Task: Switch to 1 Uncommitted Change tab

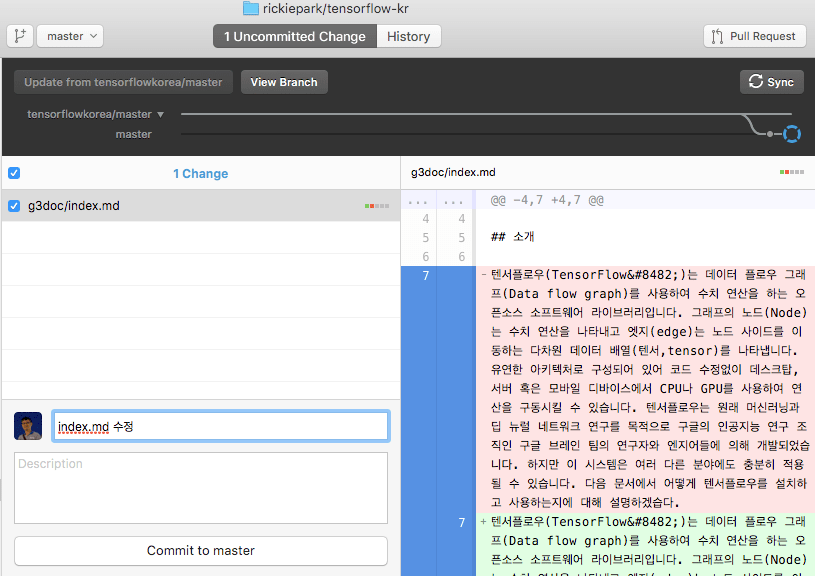Action: (x=295, y=36)
